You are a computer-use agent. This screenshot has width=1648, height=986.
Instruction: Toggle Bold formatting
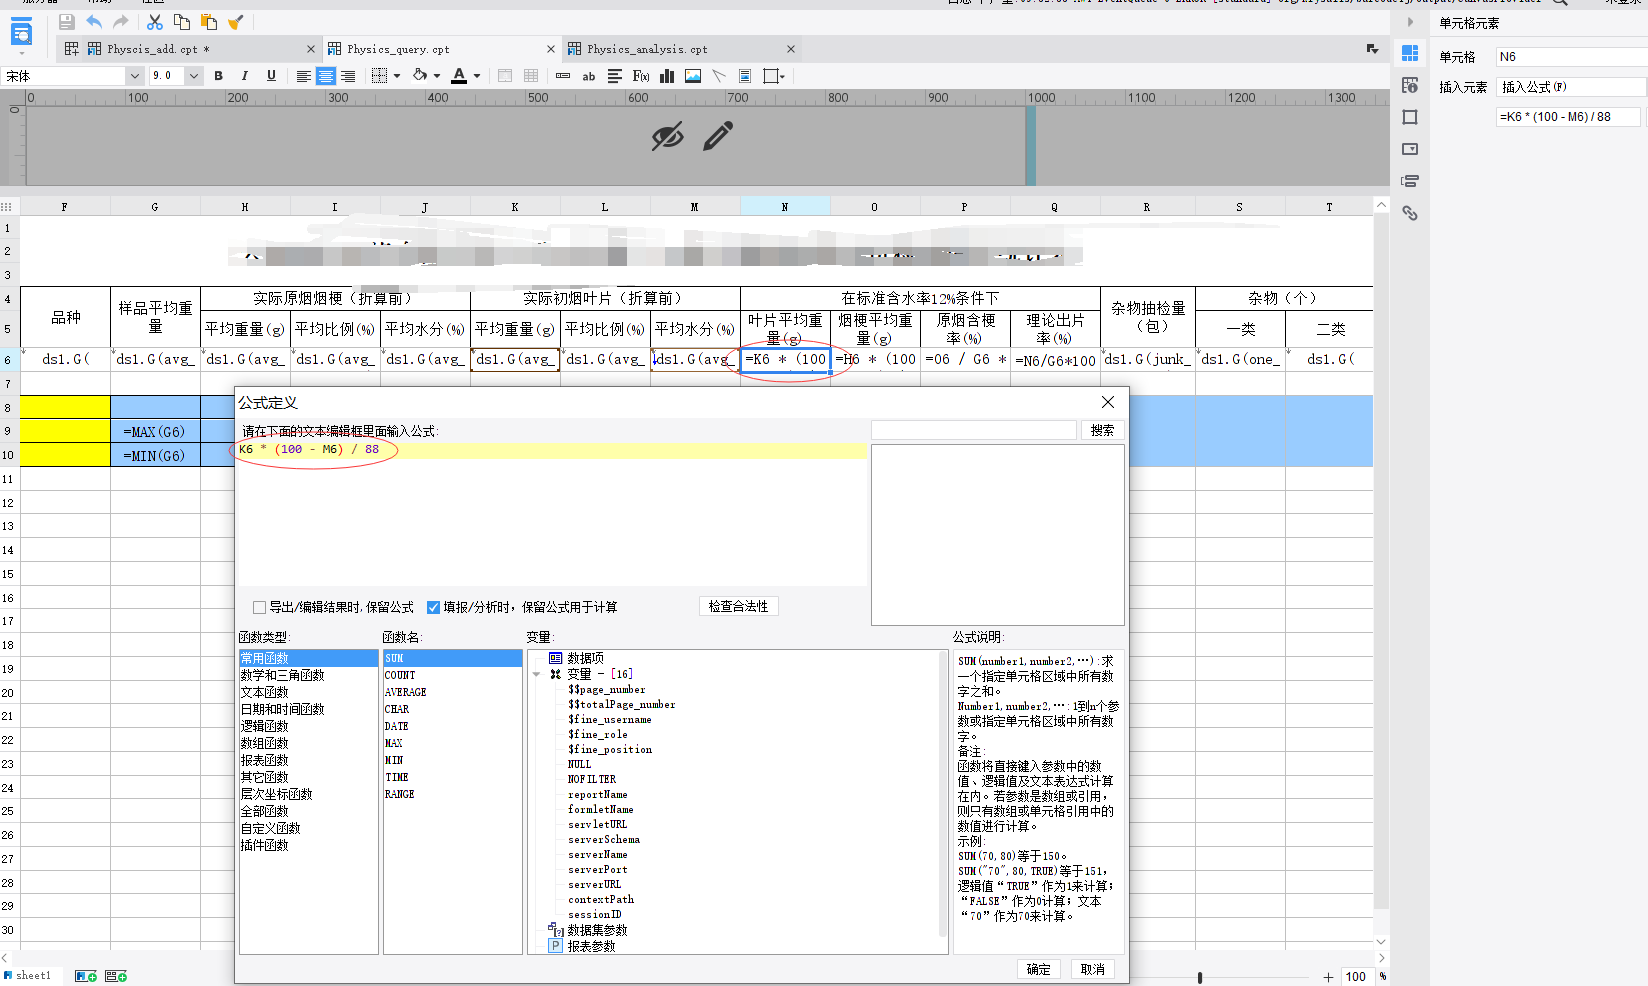point(218,76)
